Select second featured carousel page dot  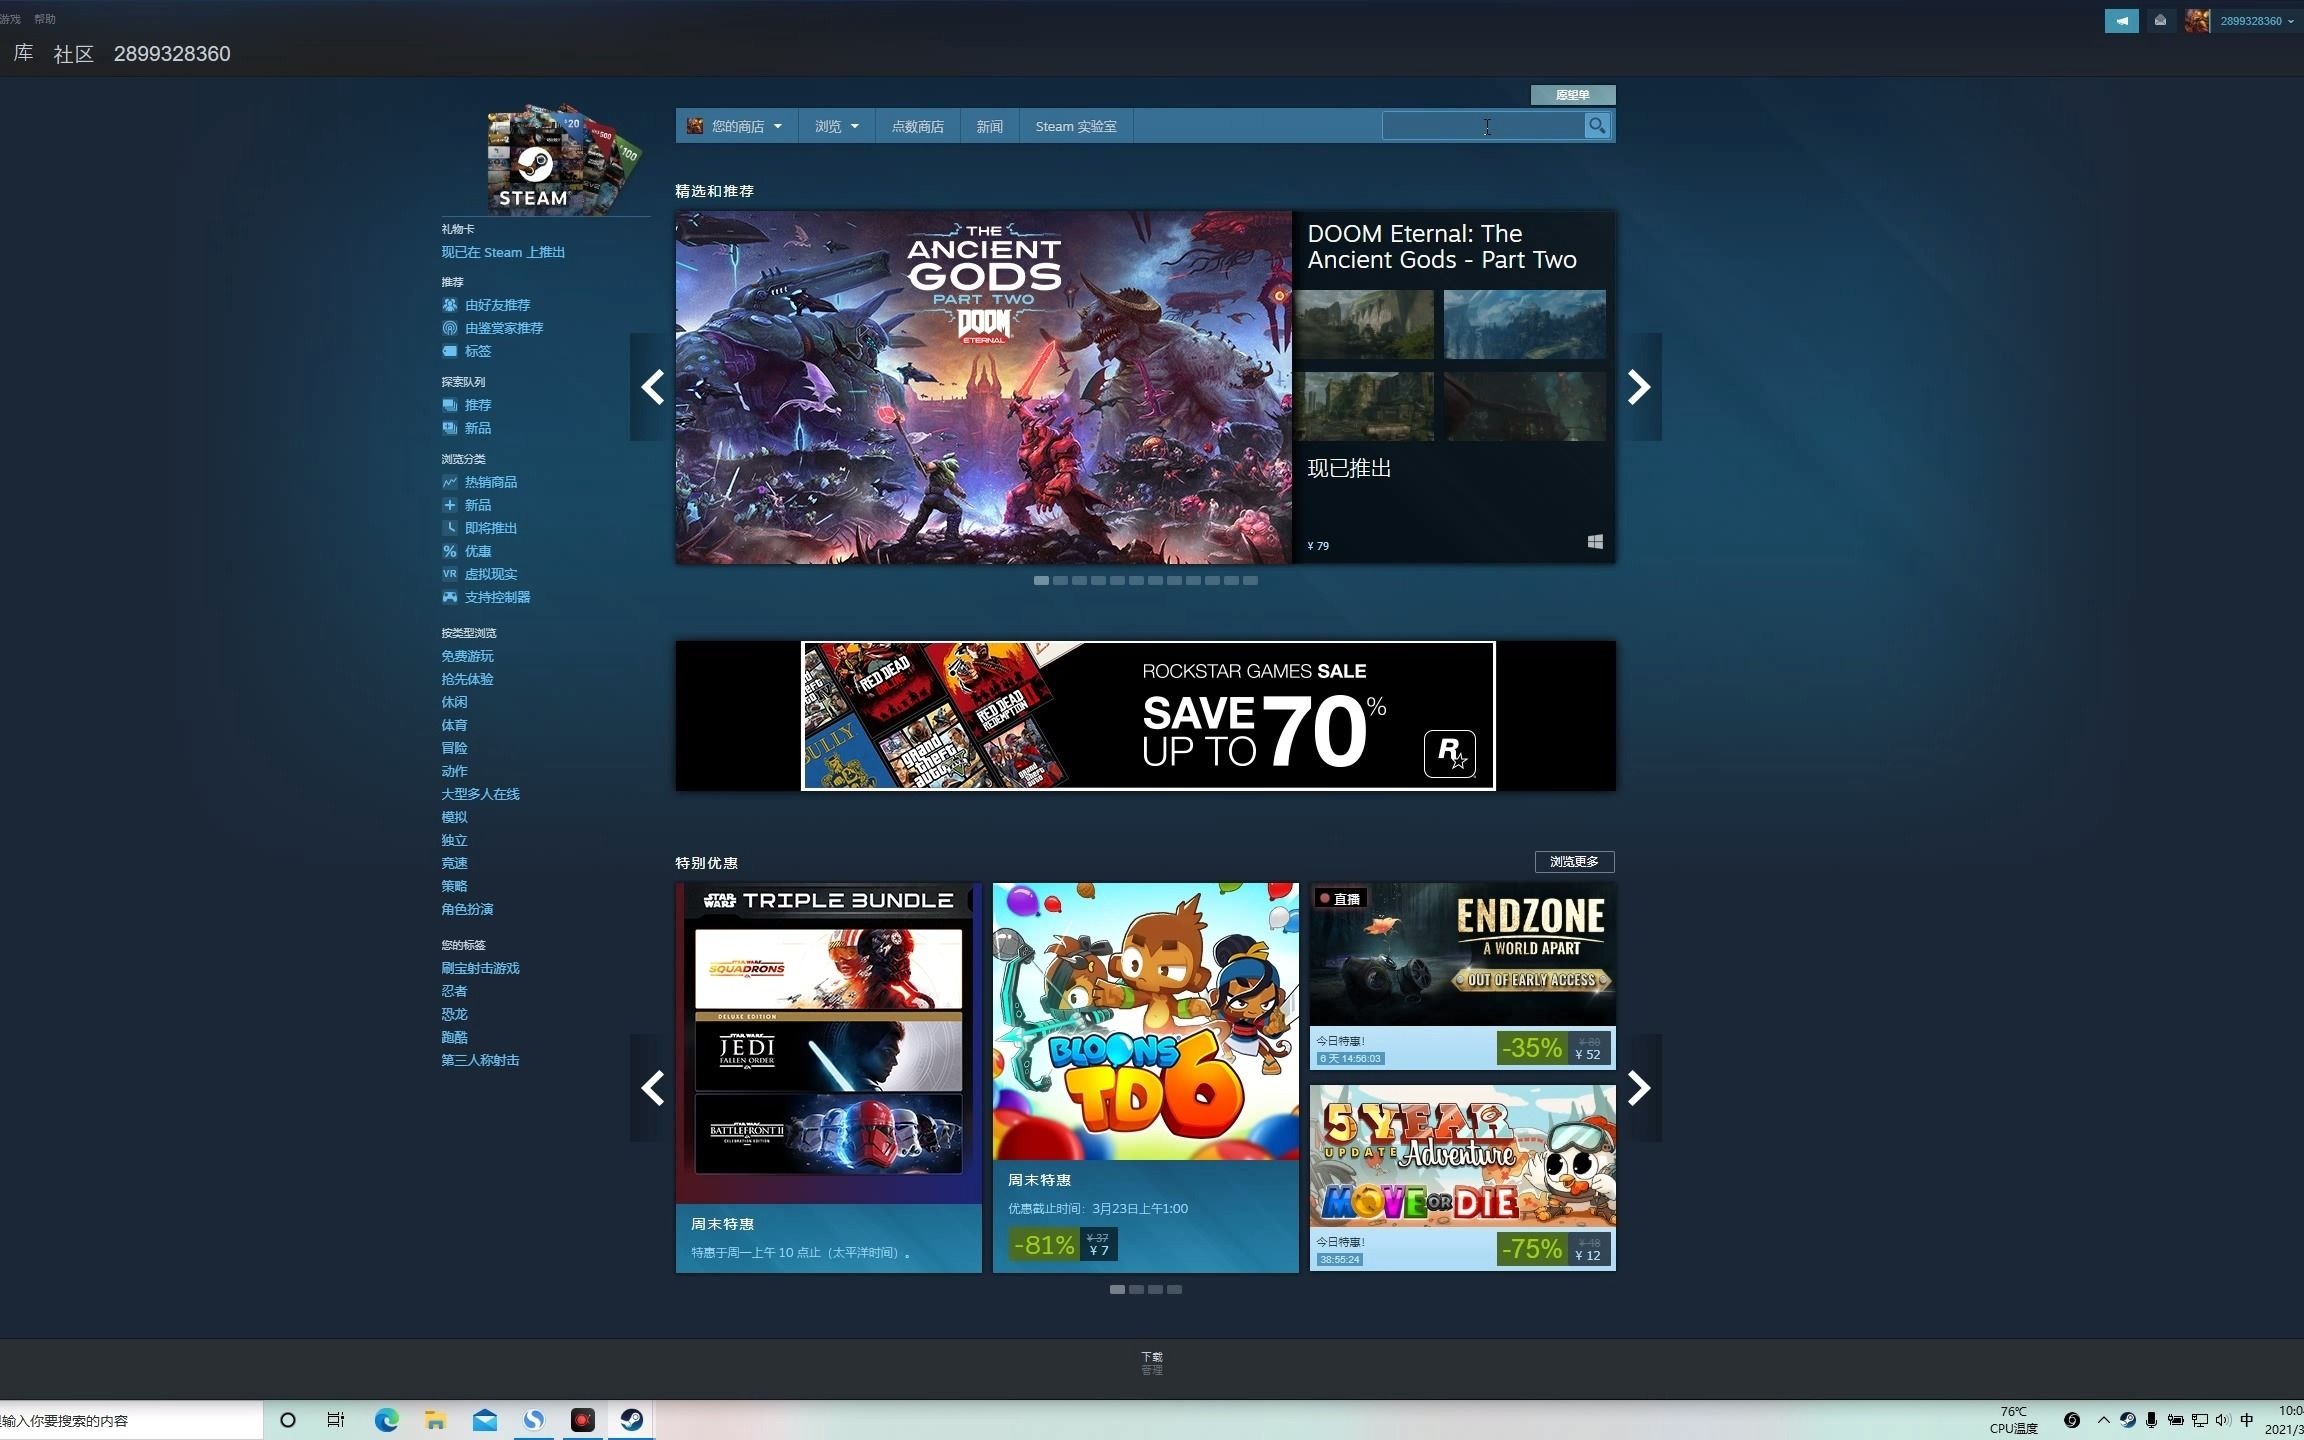[1060, 580]
